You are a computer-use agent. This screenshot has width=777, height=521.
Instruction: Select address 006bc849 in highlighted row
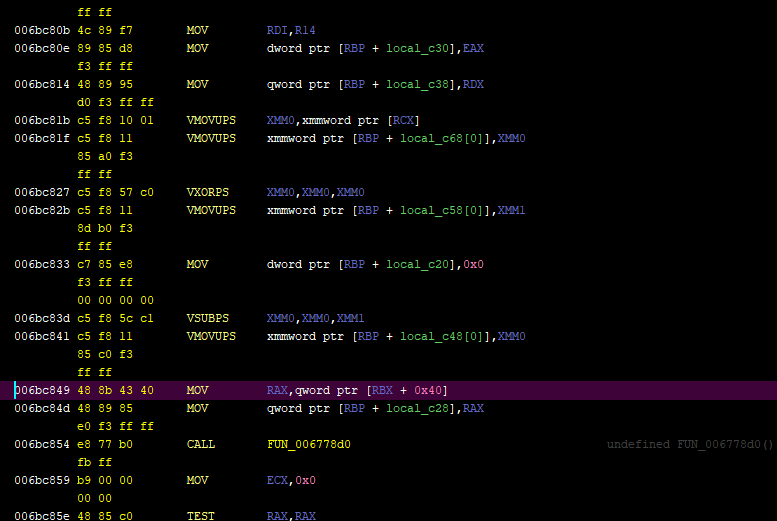point(42,390)
